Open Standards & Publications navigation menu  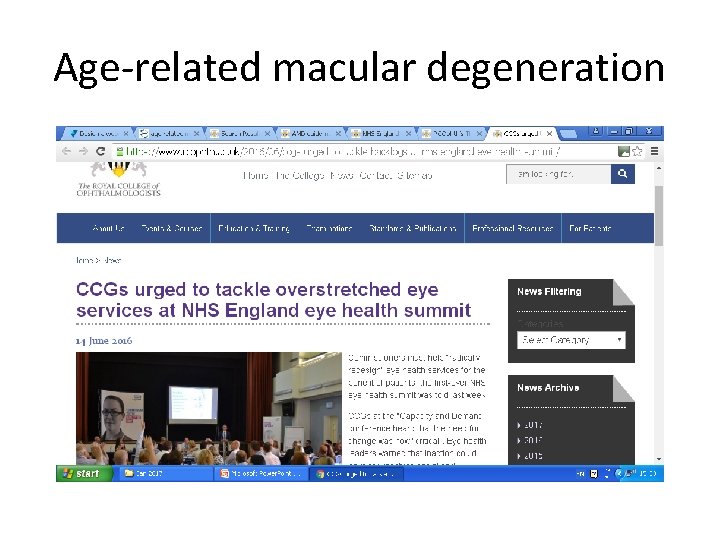tap(413, 228)
